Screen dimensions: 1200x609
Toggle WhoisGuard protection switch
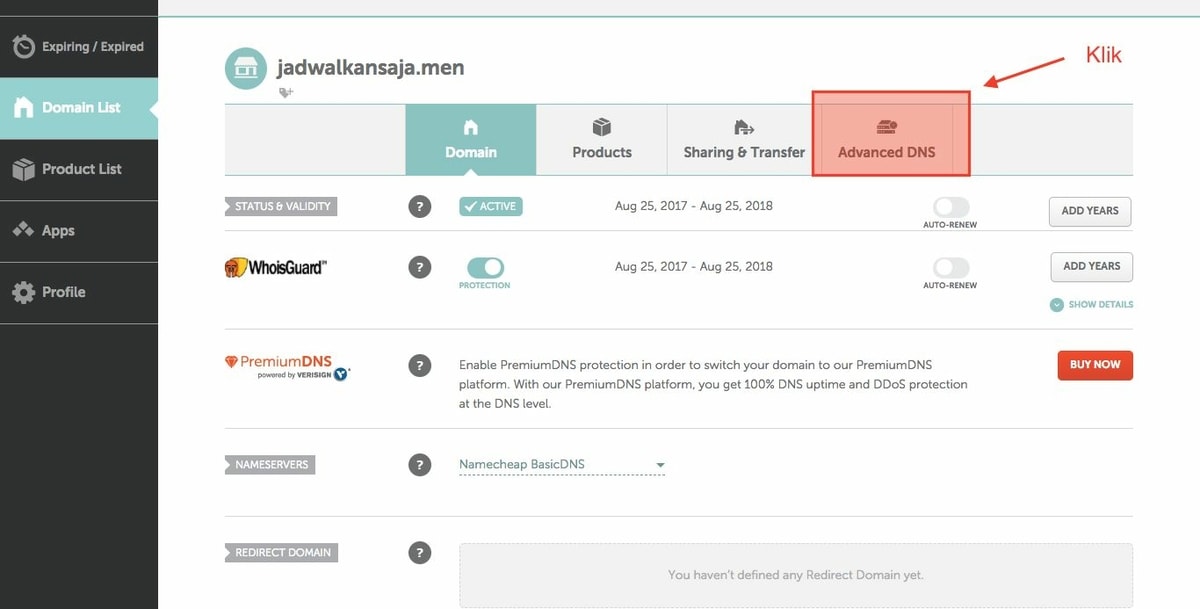[x=485, y=267]
